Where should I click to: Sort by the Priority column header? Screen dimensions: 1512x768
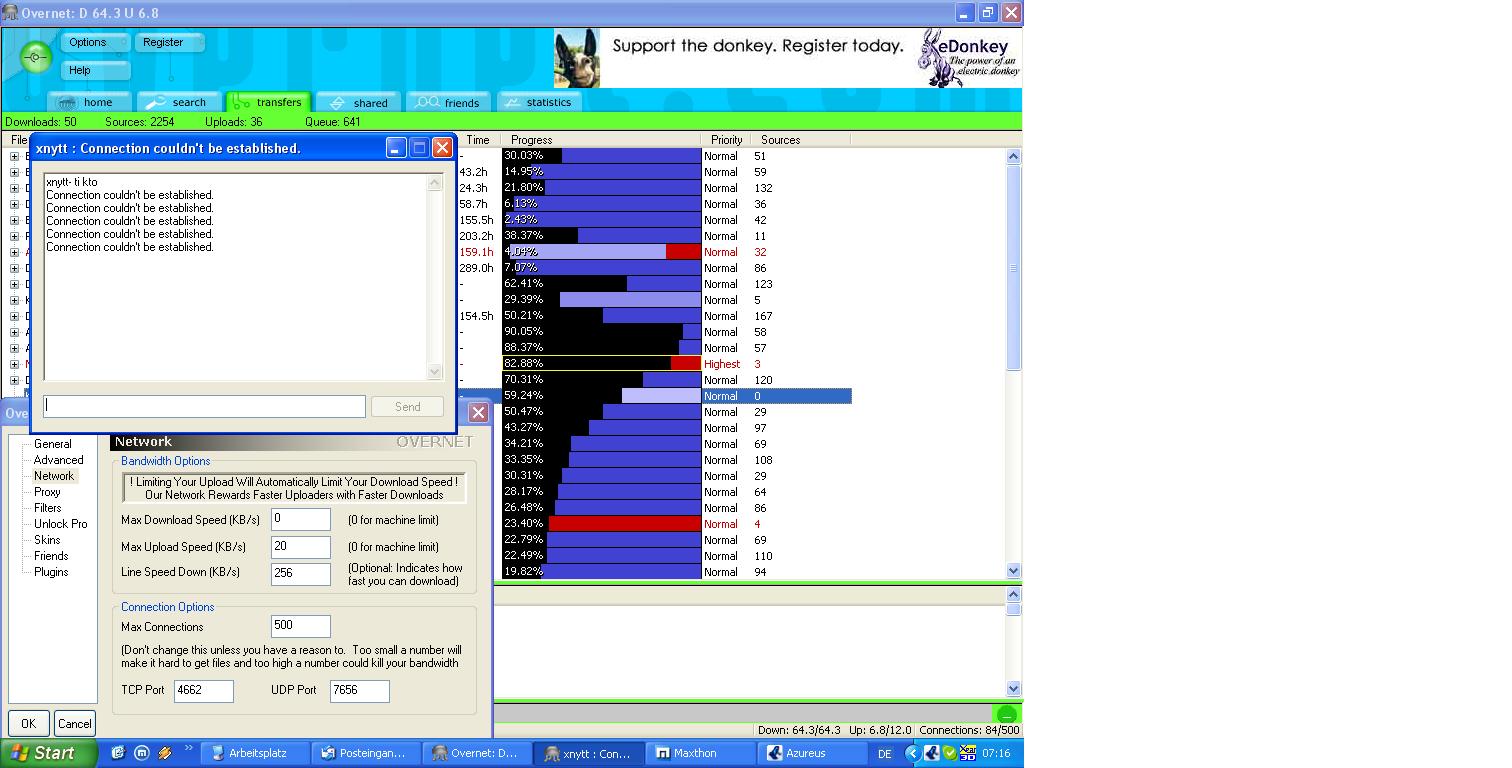pos(727,140)
